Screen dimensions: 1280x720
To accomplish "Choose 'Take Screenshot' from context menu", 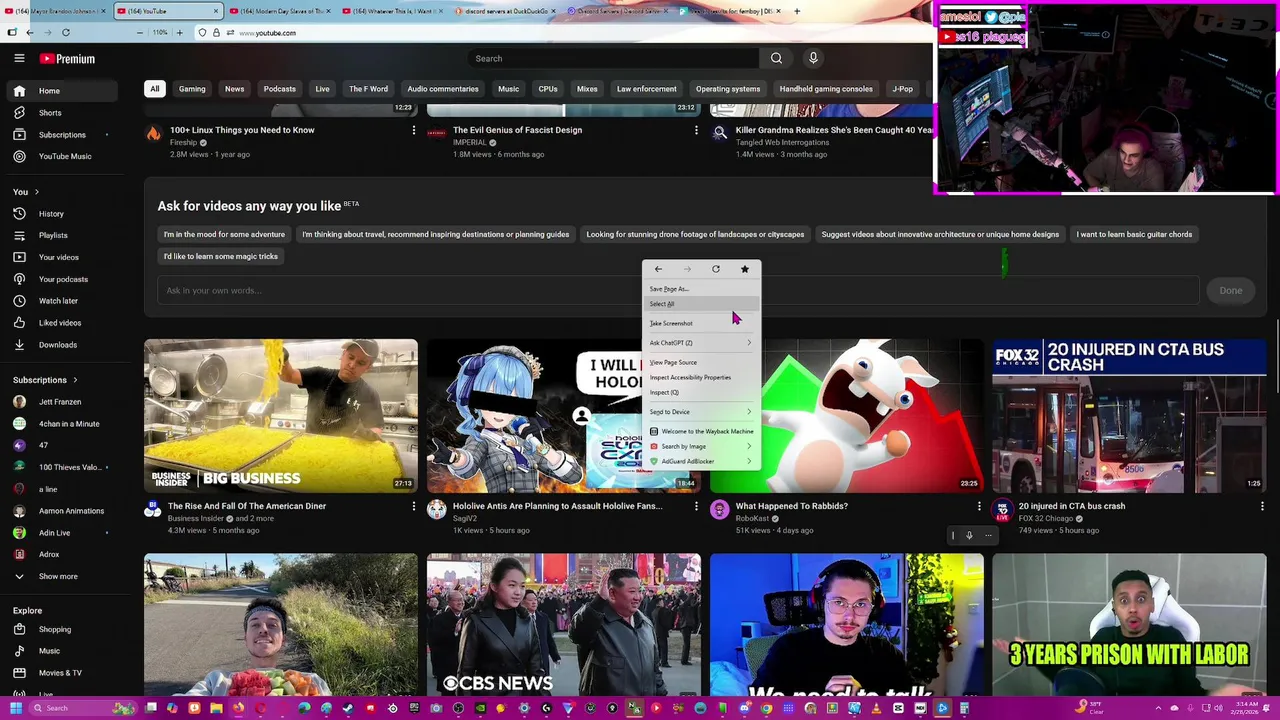I will pos(701,323).
